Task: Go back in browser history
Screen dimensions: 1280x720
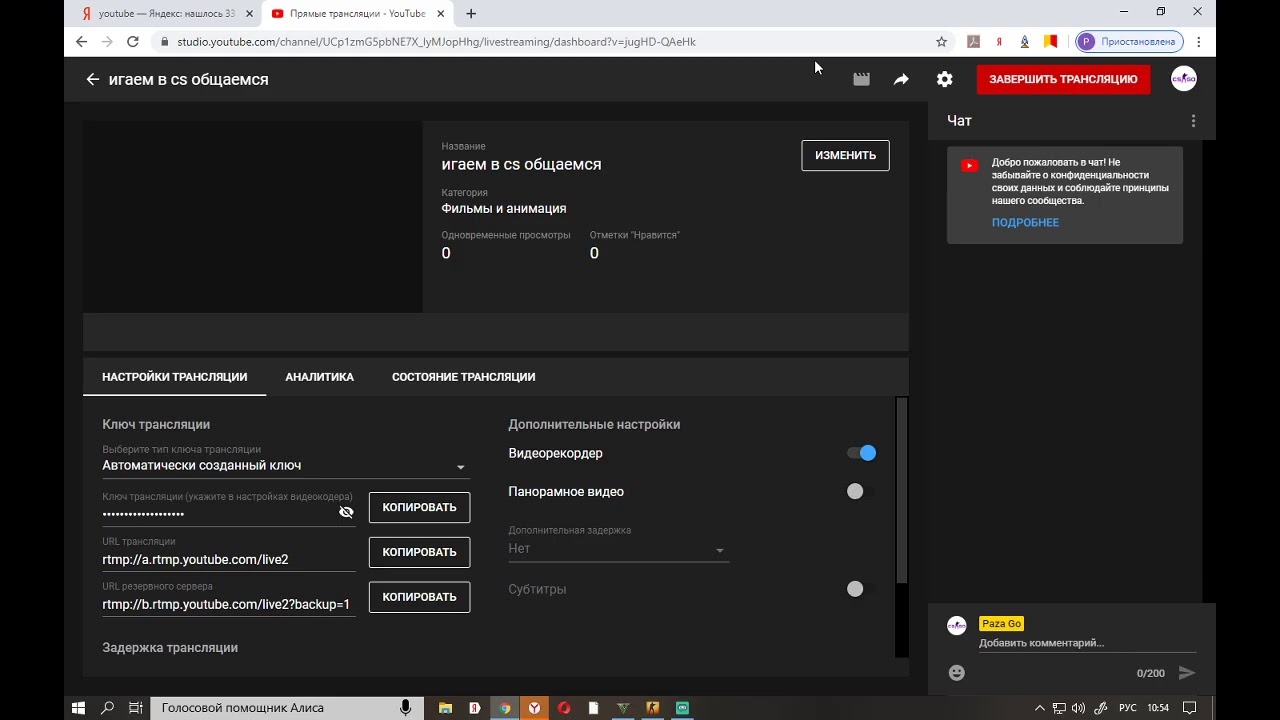Action: click(x=82, y=42)
